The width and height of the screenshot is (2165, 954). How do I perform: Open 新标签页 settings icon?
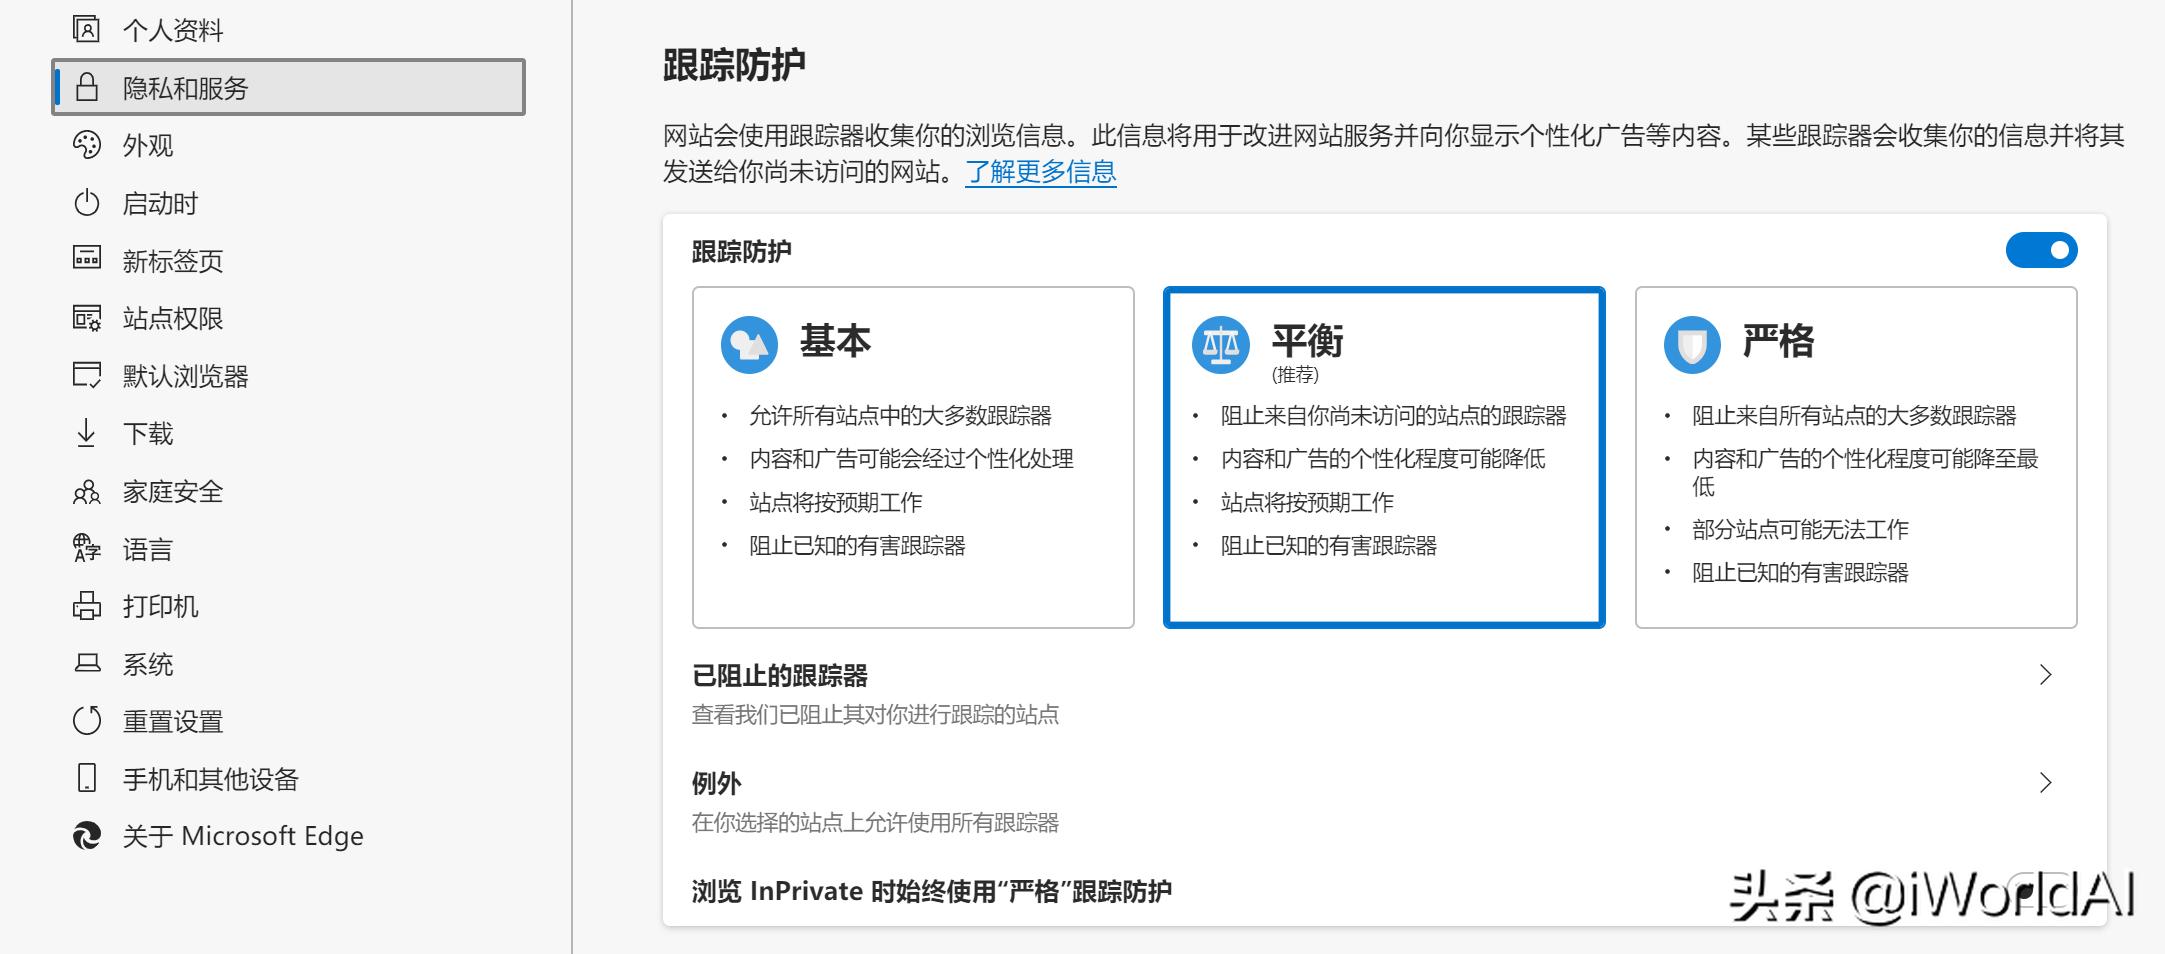pyautogui.click(x=88, y=259)
